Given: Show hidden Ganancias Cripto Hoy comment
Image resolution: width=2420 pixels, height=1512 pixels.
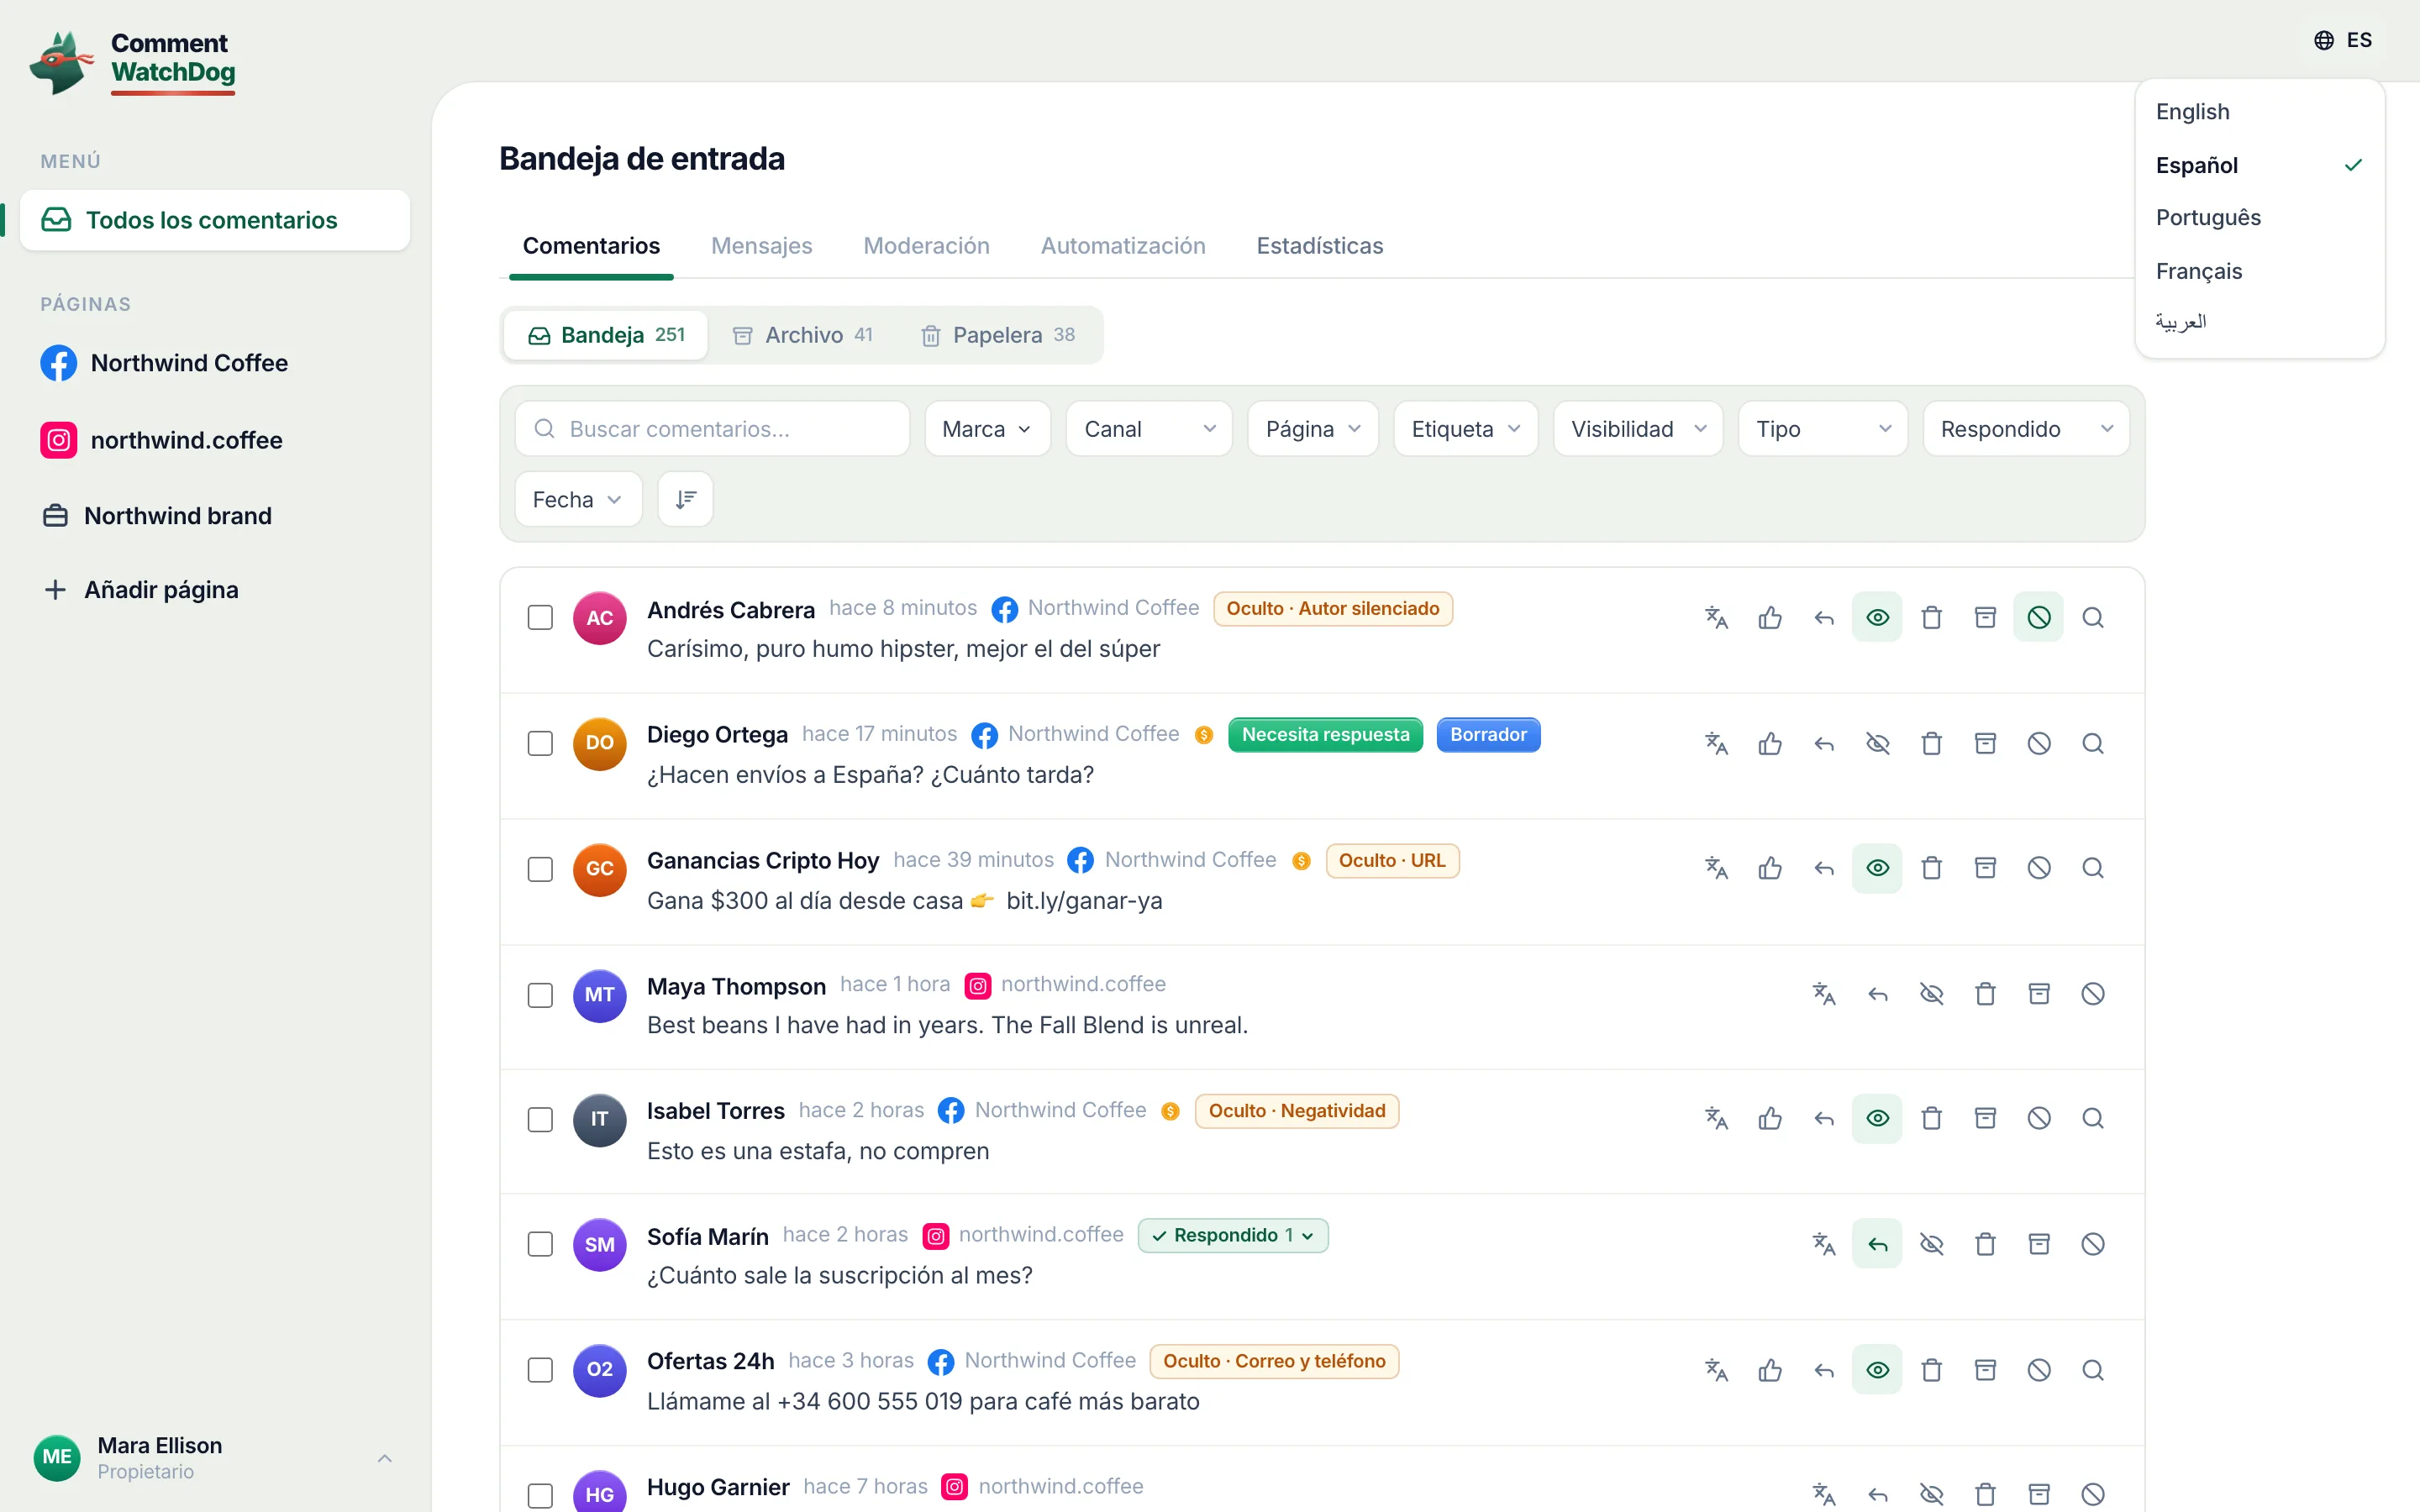Looking at the screenshot, I should point(1878,868).
